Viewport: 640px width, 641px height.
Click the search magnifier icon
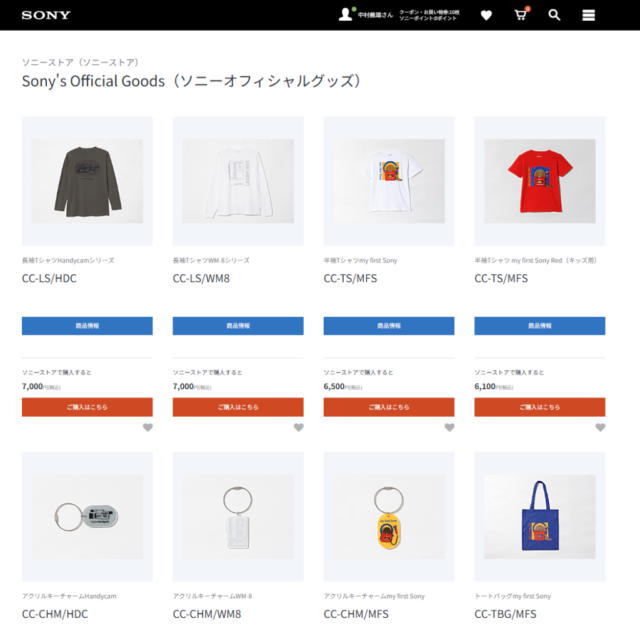(x=554, y=15)
